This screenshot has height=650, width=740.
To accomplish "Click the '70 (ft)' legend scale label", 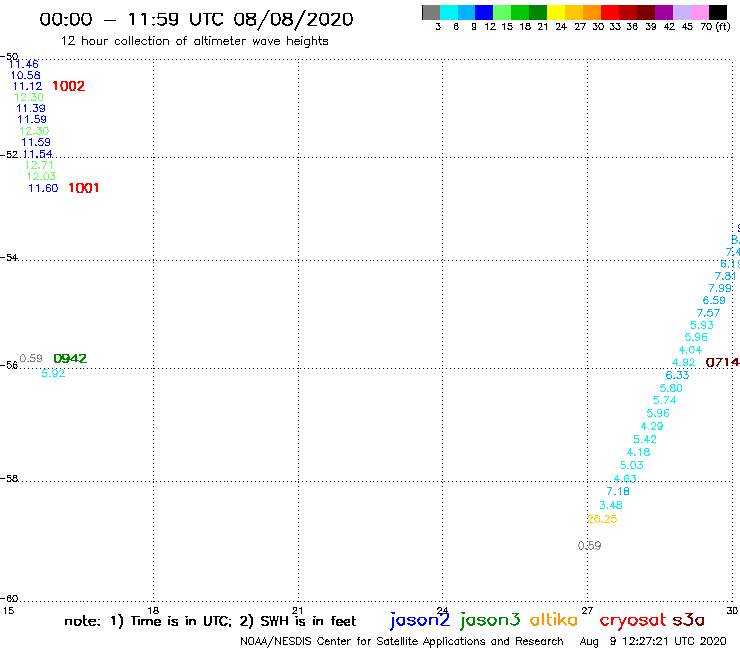I will (x=715, y=26).
